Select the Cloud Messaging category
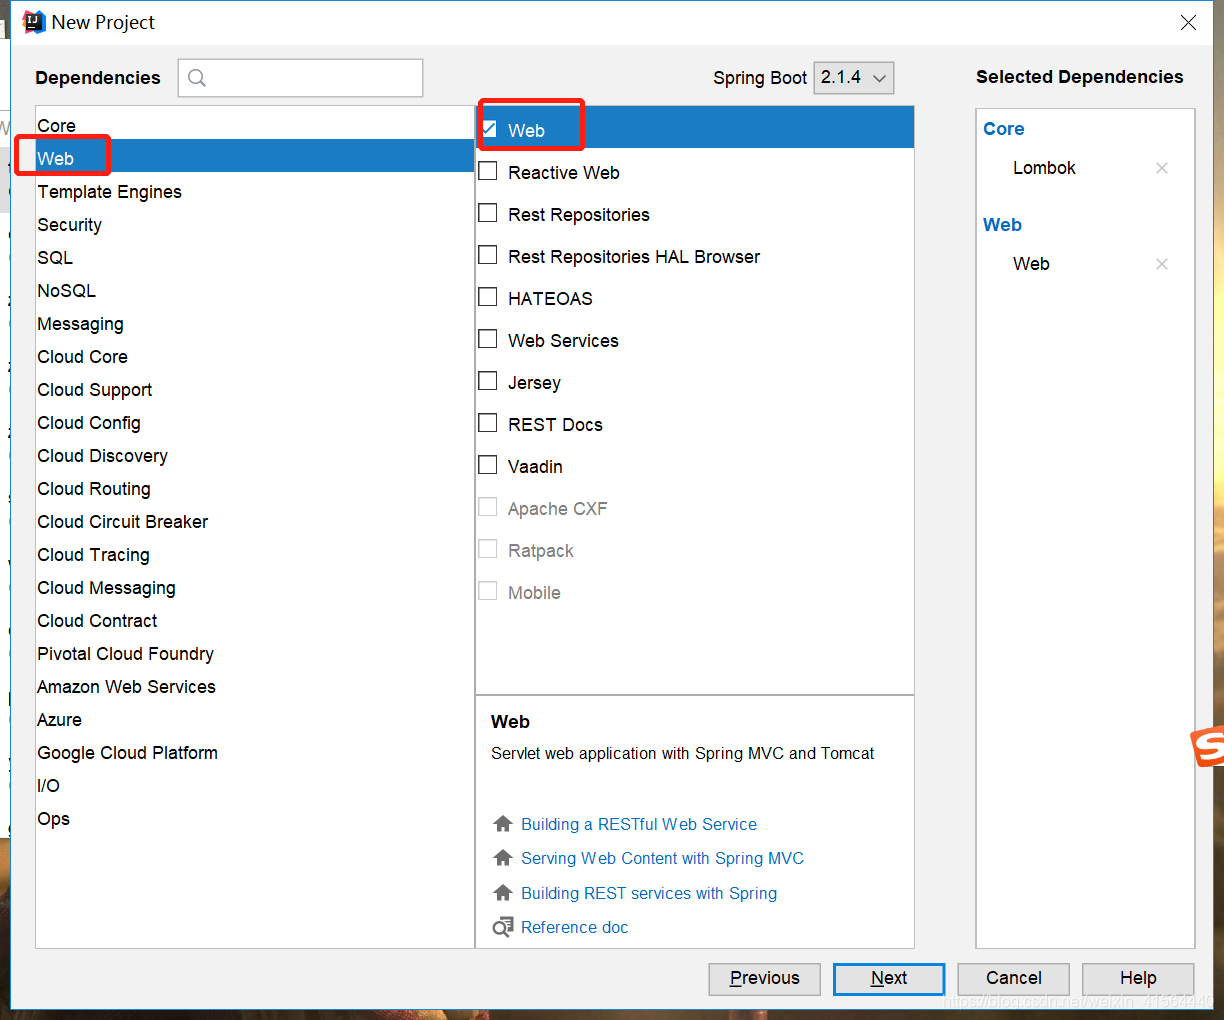 255,587
